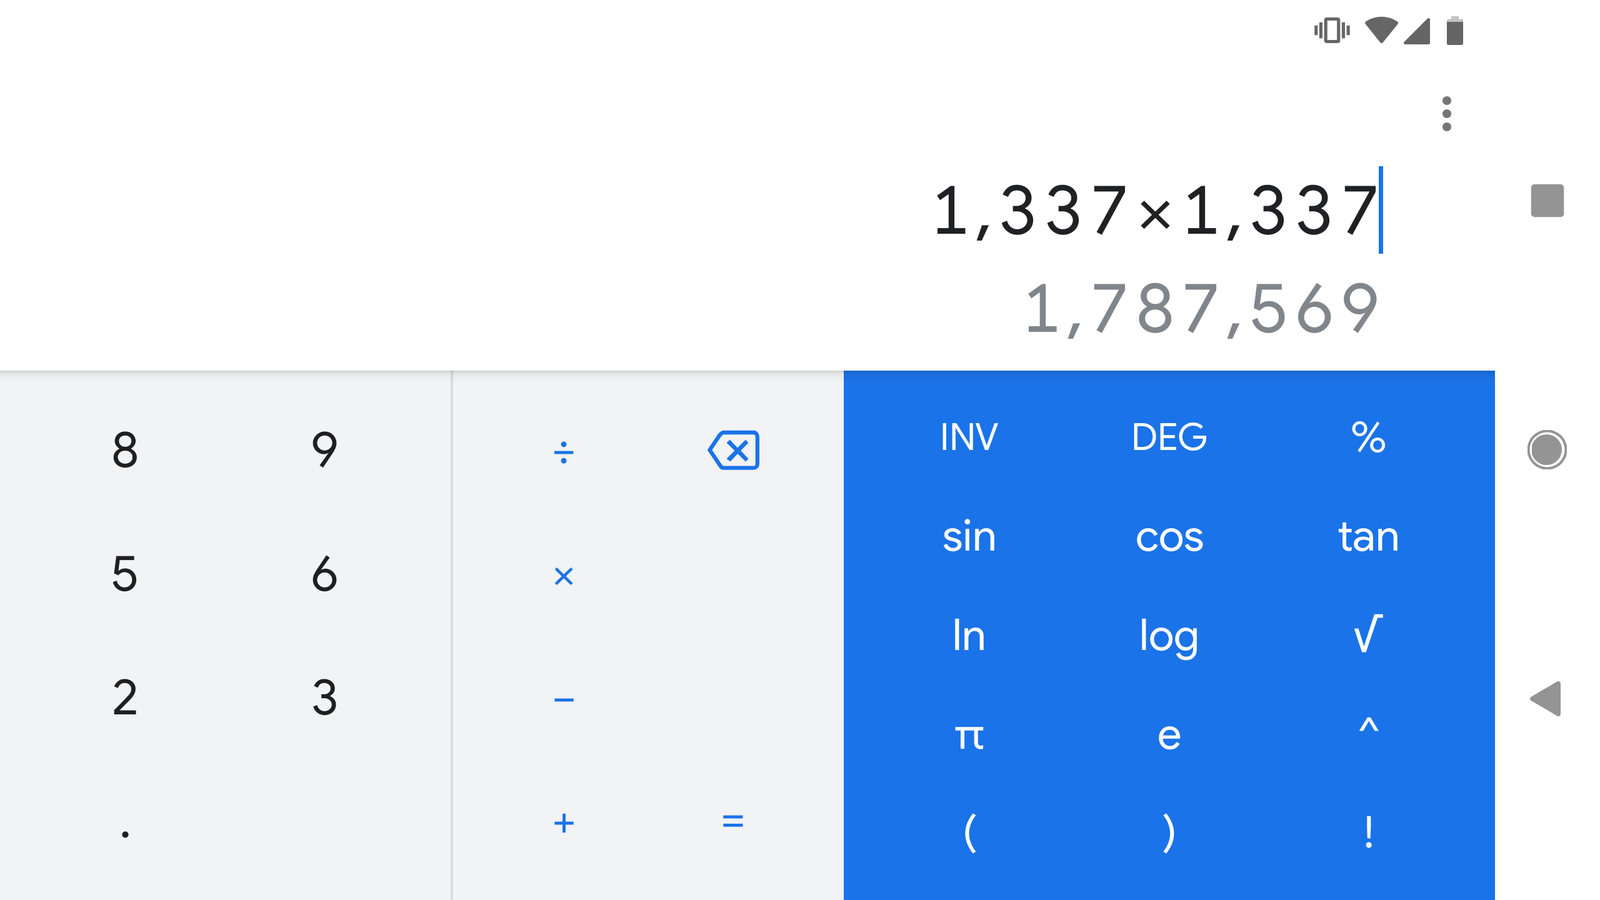Tap the backspace delete icon
Image resolution: width=1600 pixels, height=900 pixels.
point(733,450)
